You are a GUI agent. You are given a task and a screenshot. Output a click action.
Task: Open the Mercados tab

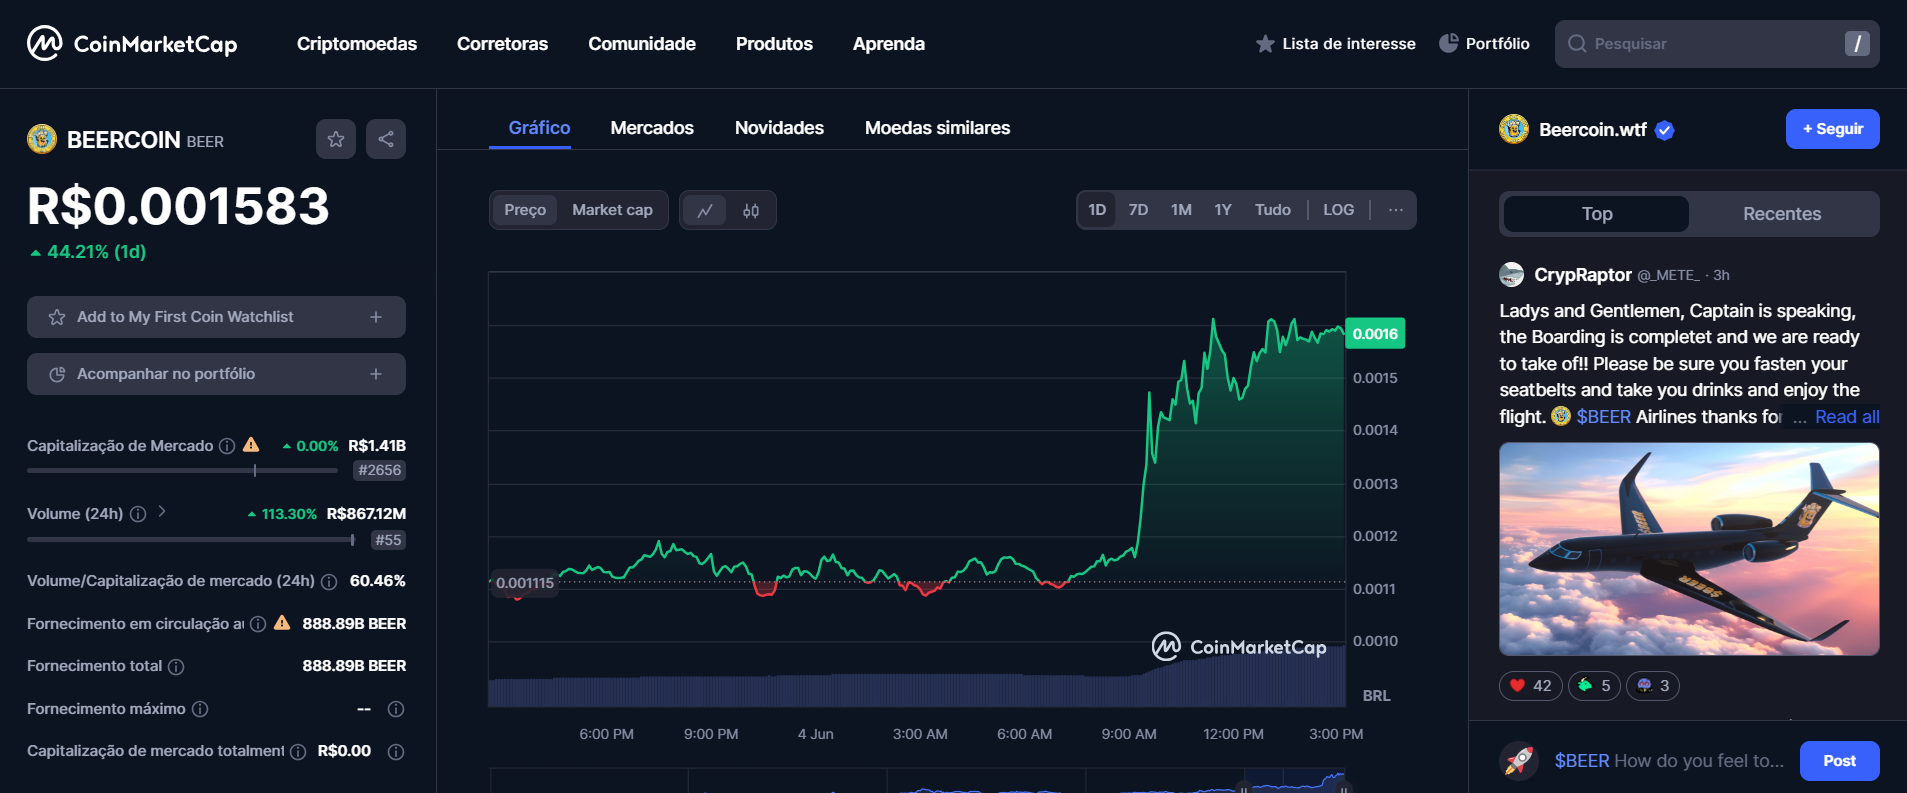click(652, 128)
